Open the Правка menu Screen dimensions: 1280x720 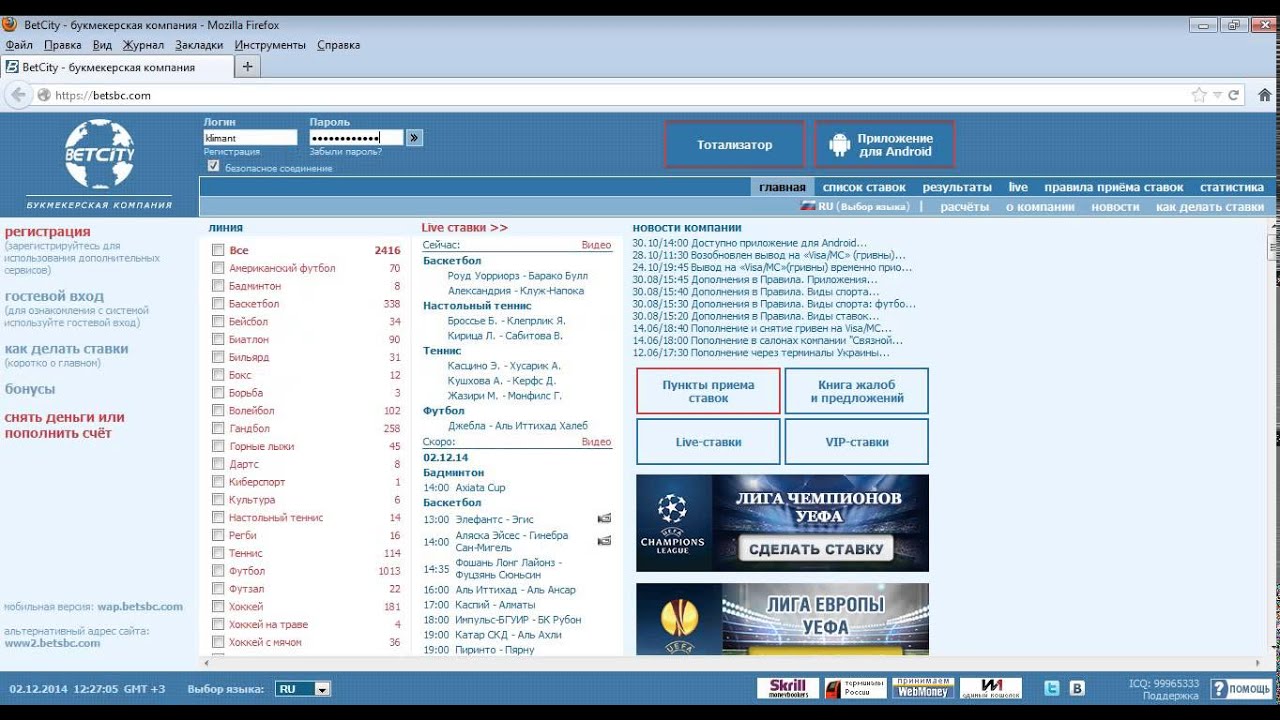[63, 45]
